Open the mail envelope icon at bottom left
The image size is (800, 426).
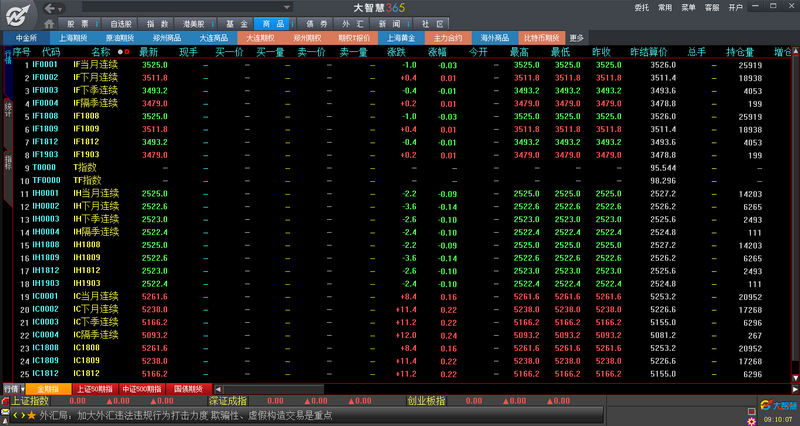click(5, 411)
